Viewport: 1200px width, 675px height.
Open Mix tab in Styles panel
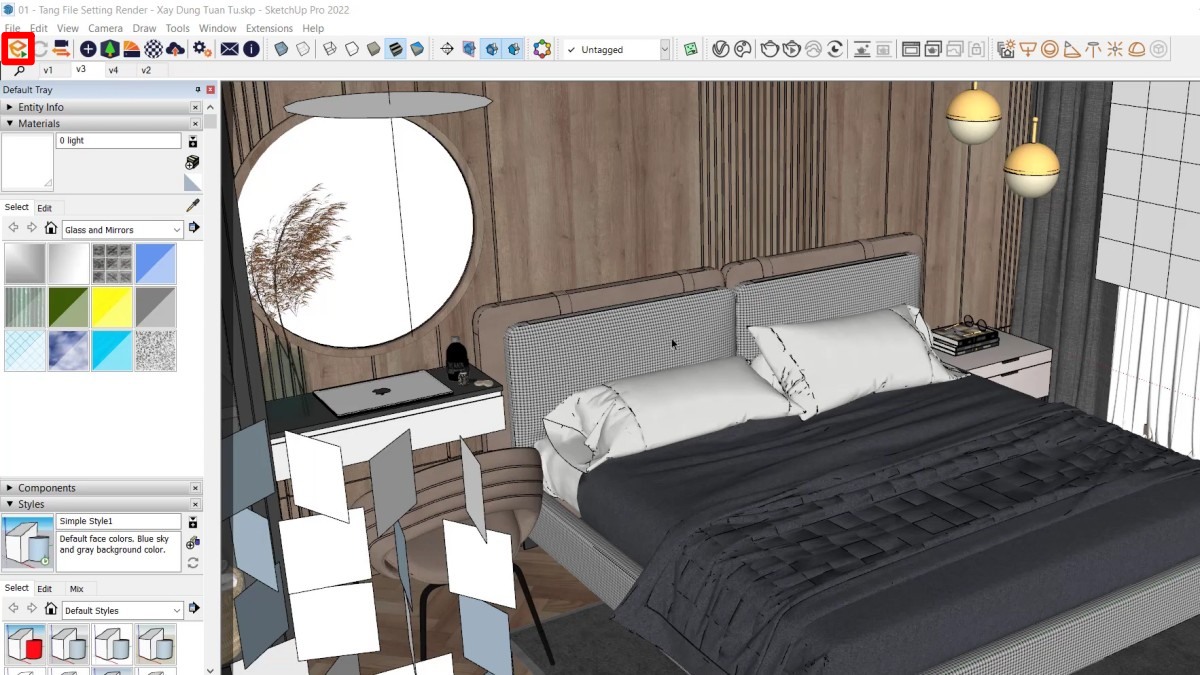click(76, 589)
